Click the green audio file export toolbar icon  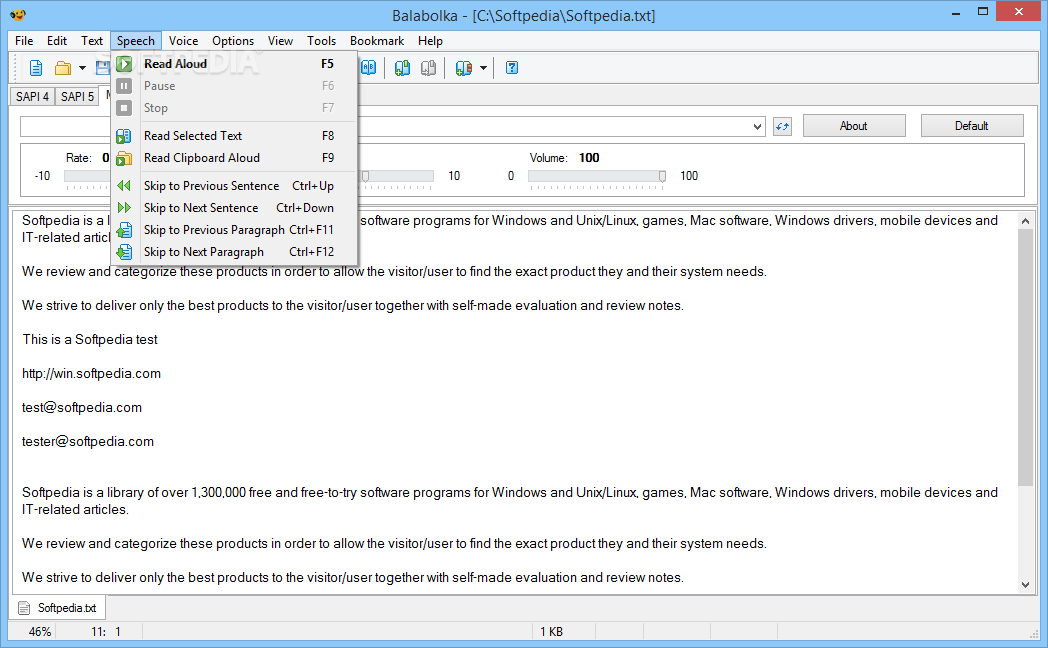click(x=402, y=67)
